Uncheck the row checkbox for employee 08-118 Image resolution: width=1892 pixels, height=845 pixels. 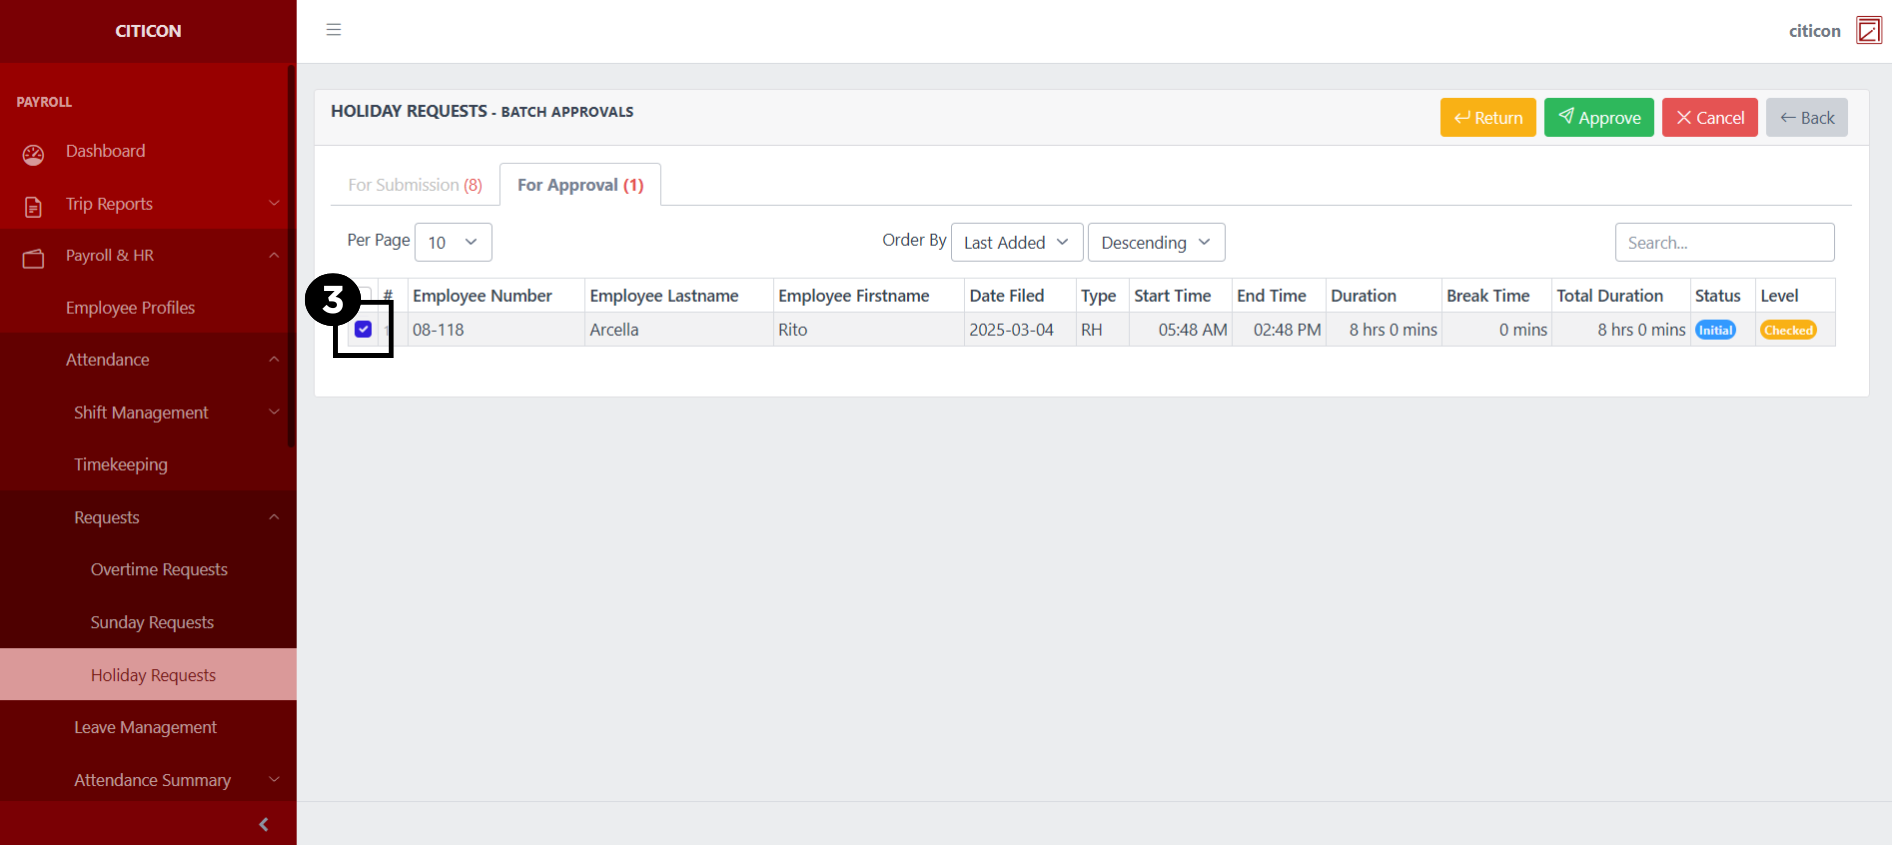point(363,329)
